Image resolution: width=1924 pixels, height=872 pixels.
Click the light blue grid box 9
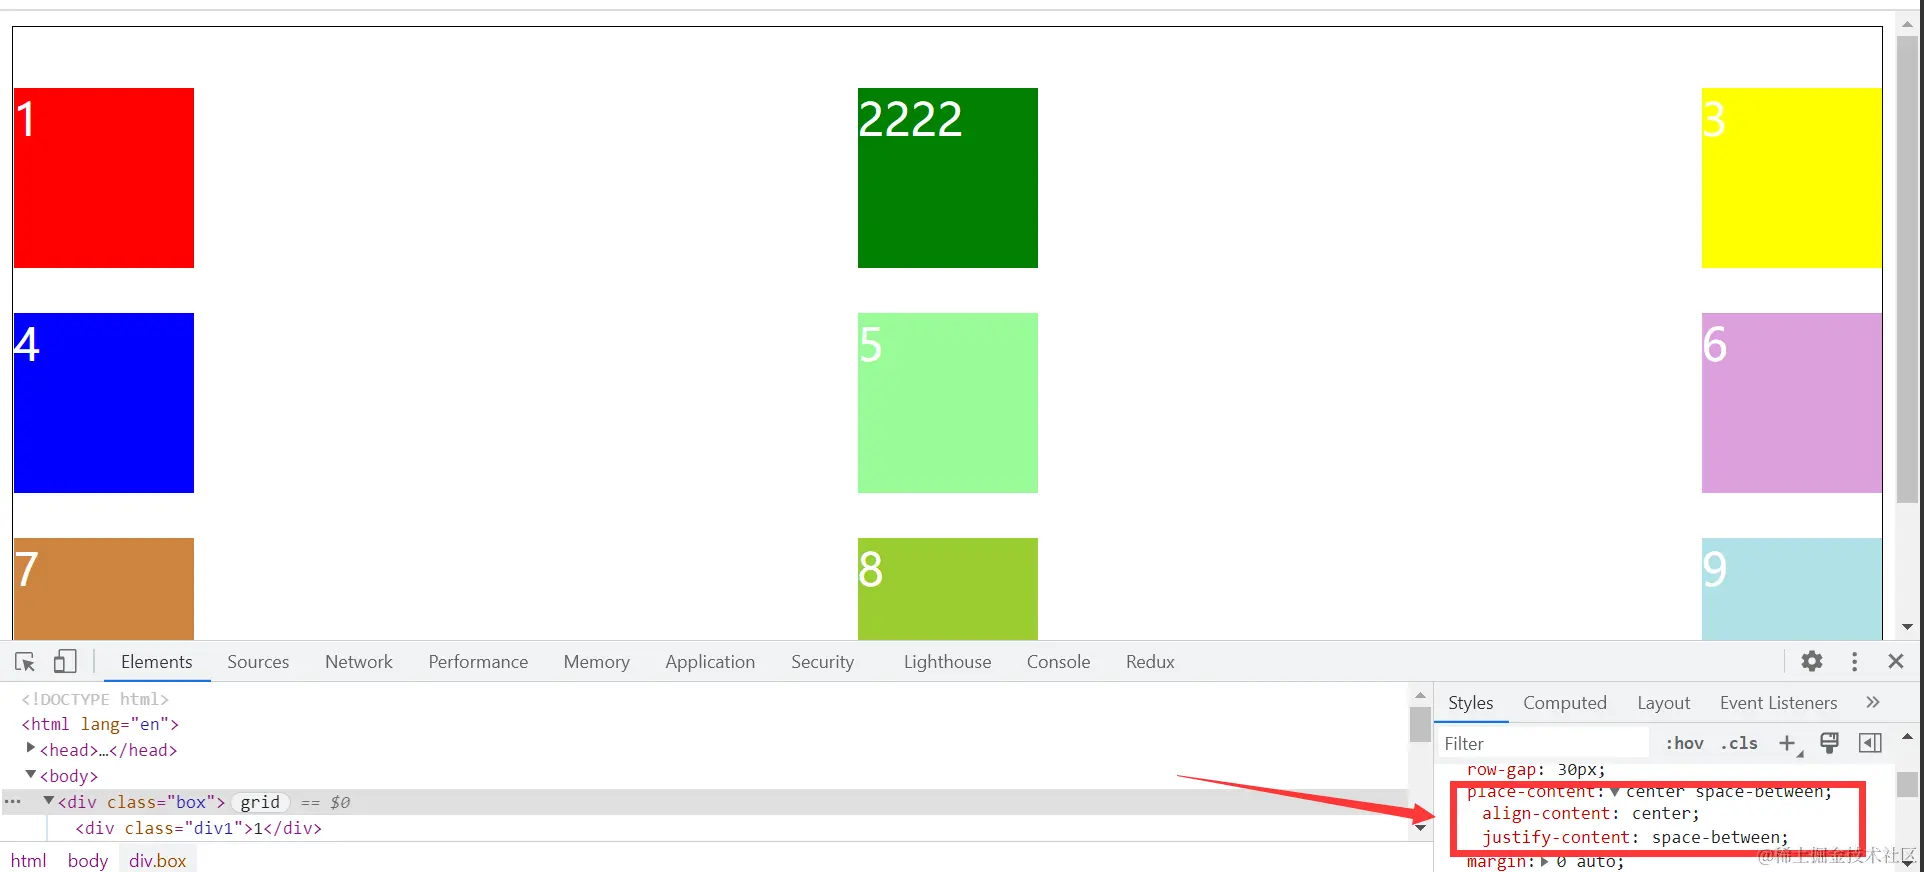[x=1792, y=589]
